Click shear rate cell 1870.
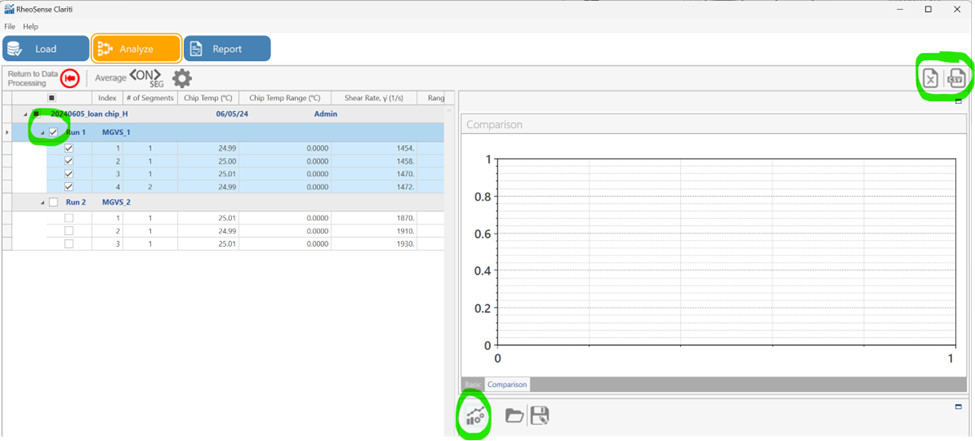Image resolution: width=975 pixels, height=441 pixels. point(374,218)
